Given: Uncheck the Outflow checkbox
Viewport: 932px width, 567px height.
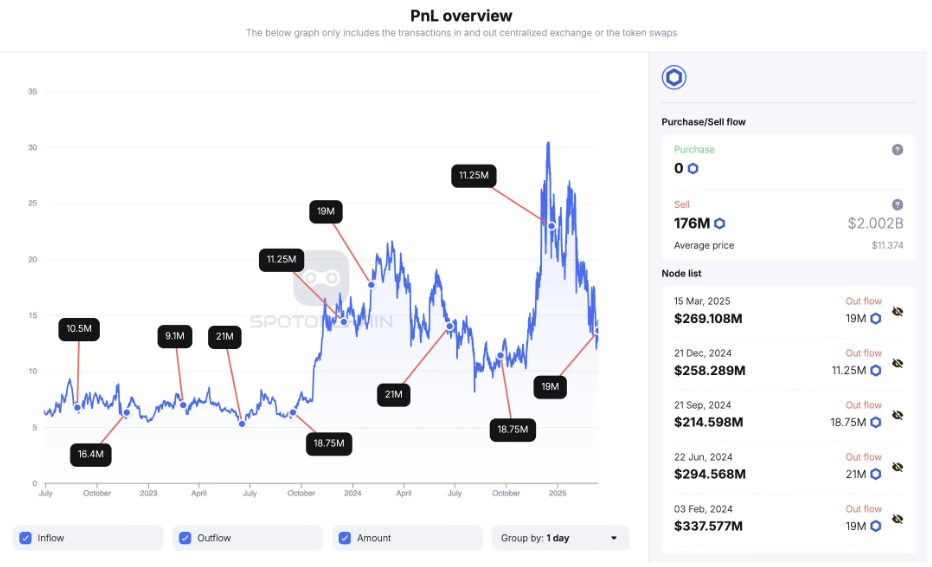Looking at the screenshot, I should pyautogui.click(x=185, y=538).
